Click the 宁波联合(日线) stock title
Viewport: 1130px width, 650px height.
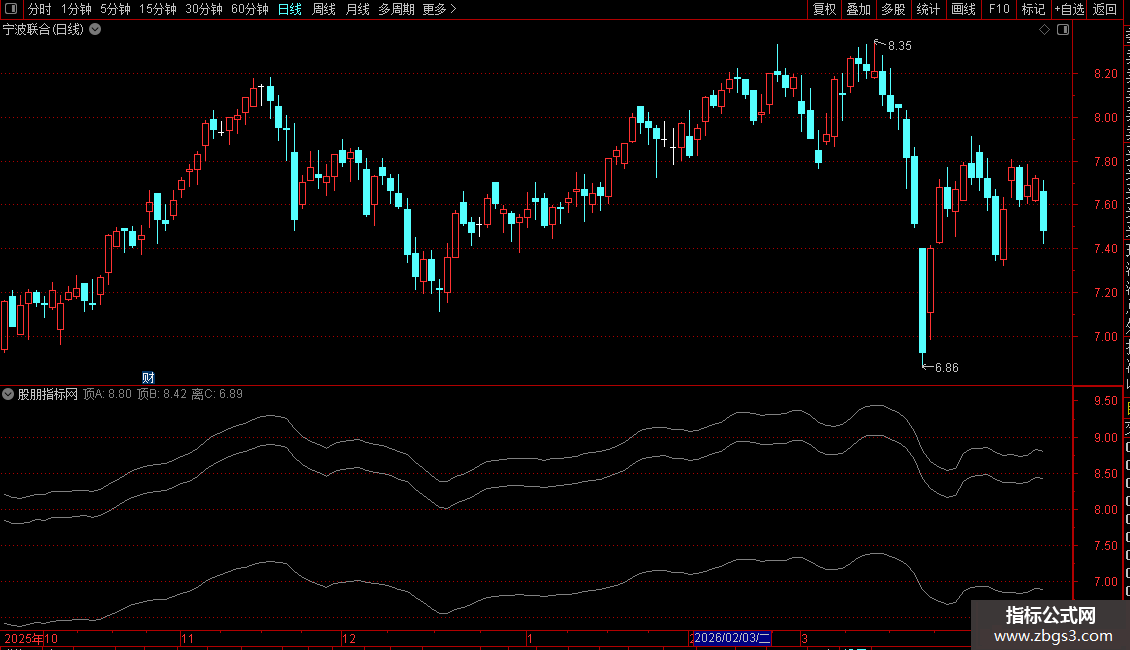click(43, 30)
